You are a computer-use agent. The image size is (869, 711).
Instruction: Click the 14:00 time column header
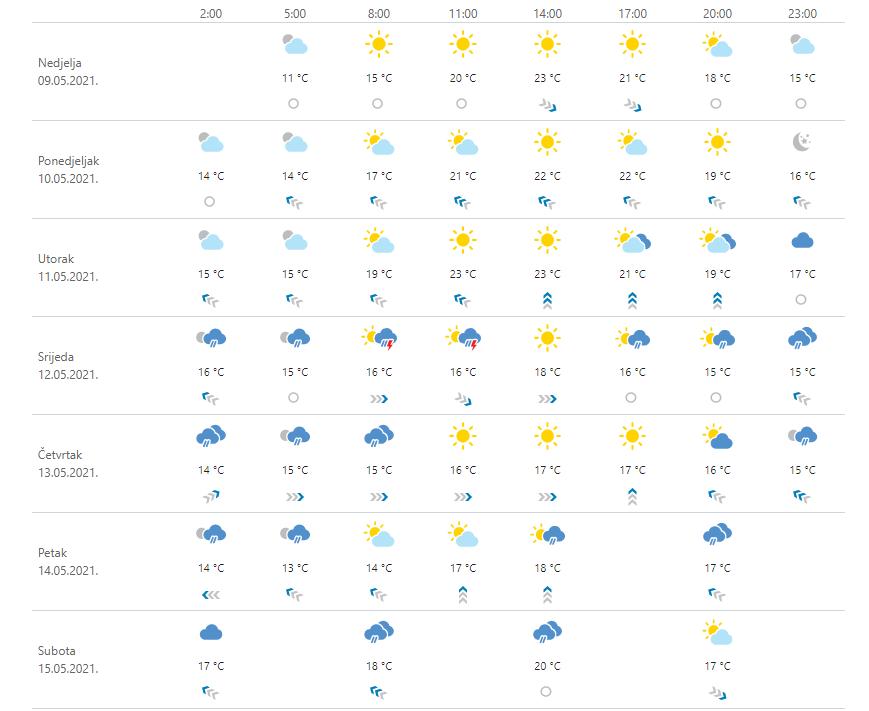click(x=547, y=13)
